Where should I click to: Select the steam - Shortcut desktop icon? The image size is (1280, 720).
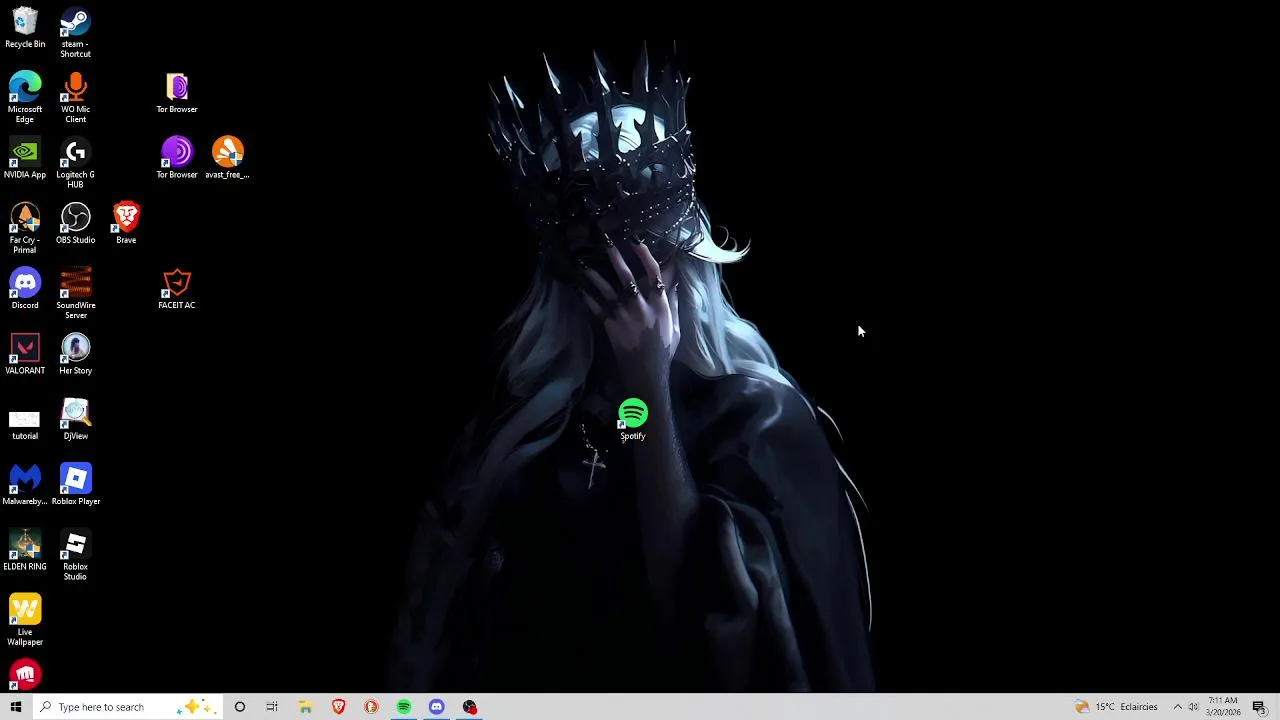75,32
